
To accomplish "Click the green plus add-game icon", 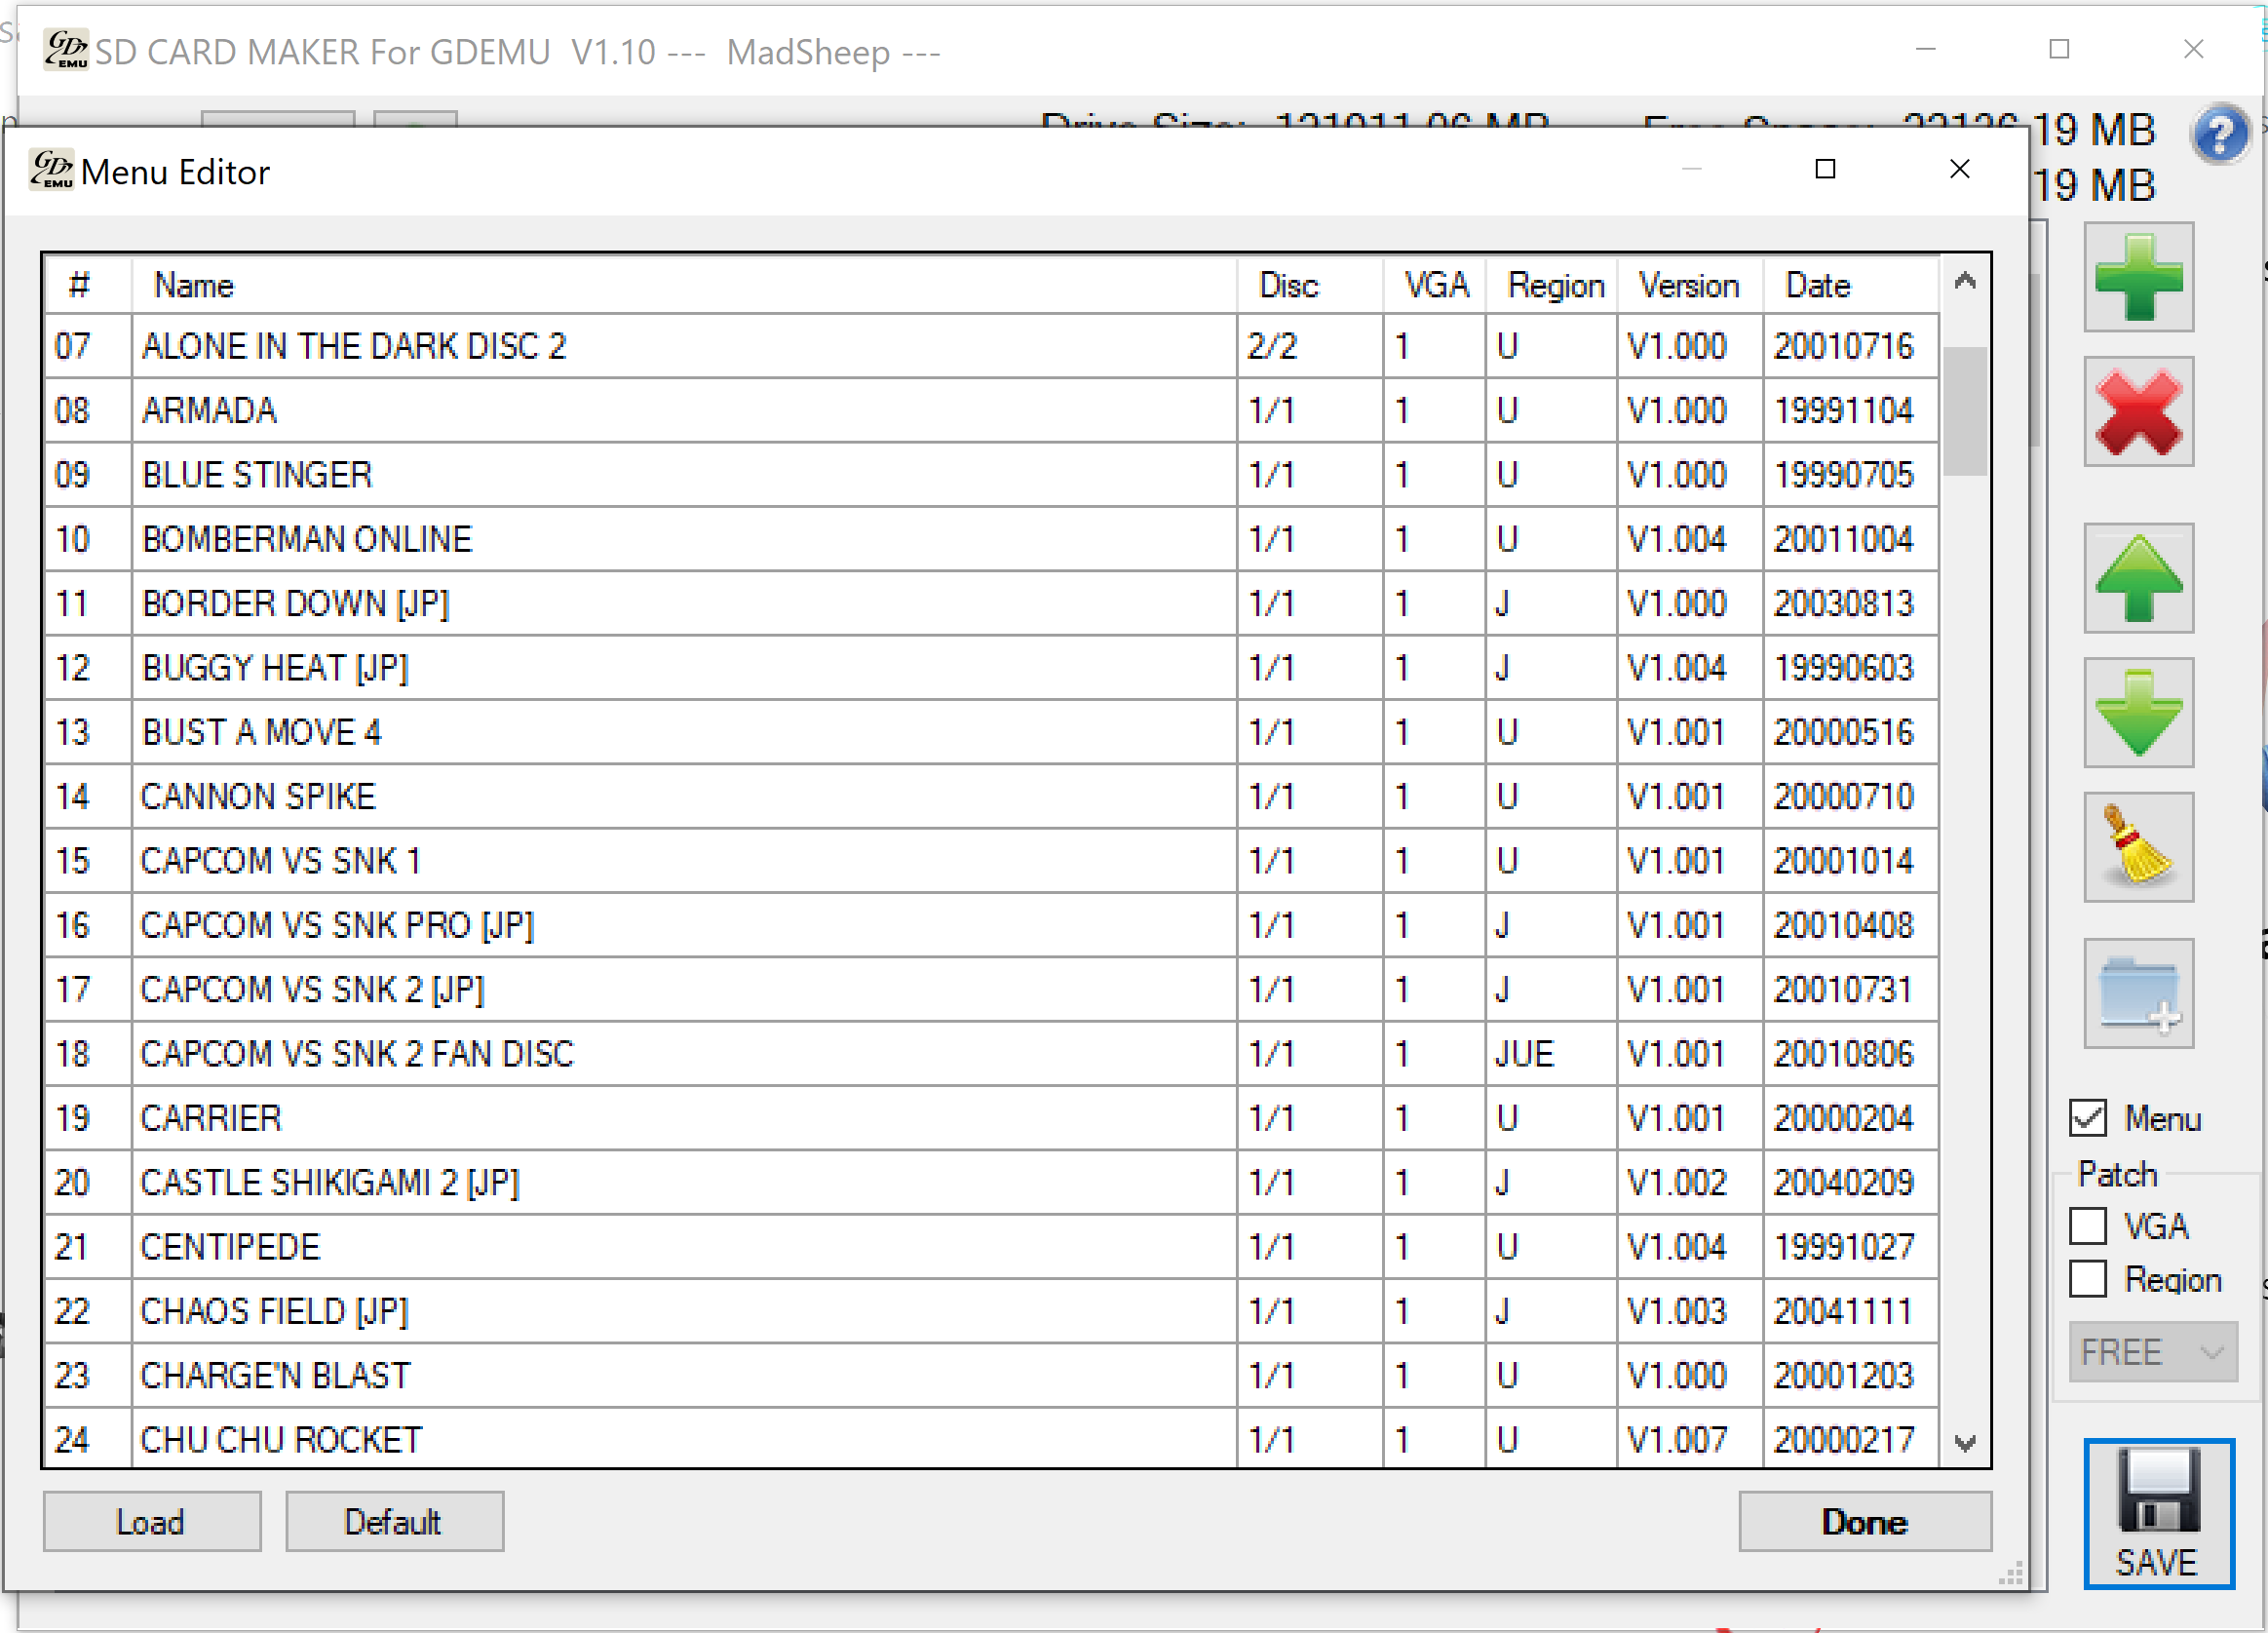I will point(2138,277).
